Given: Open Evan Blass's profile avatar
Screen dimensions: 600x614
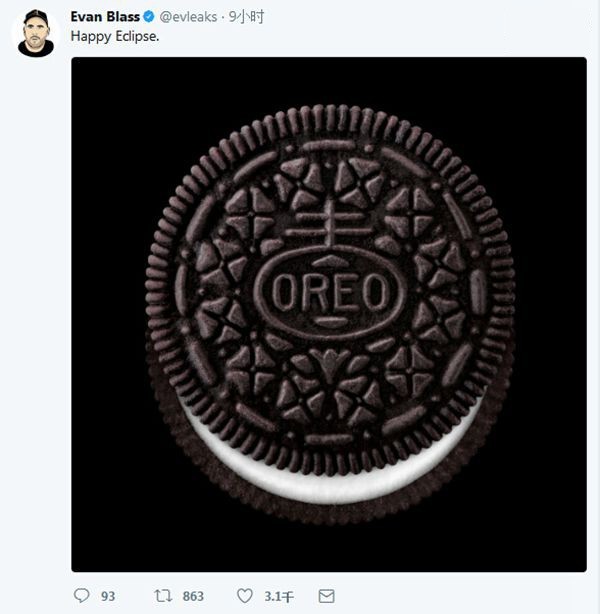Looking at the screenshot, I should (x=36, y=33).
